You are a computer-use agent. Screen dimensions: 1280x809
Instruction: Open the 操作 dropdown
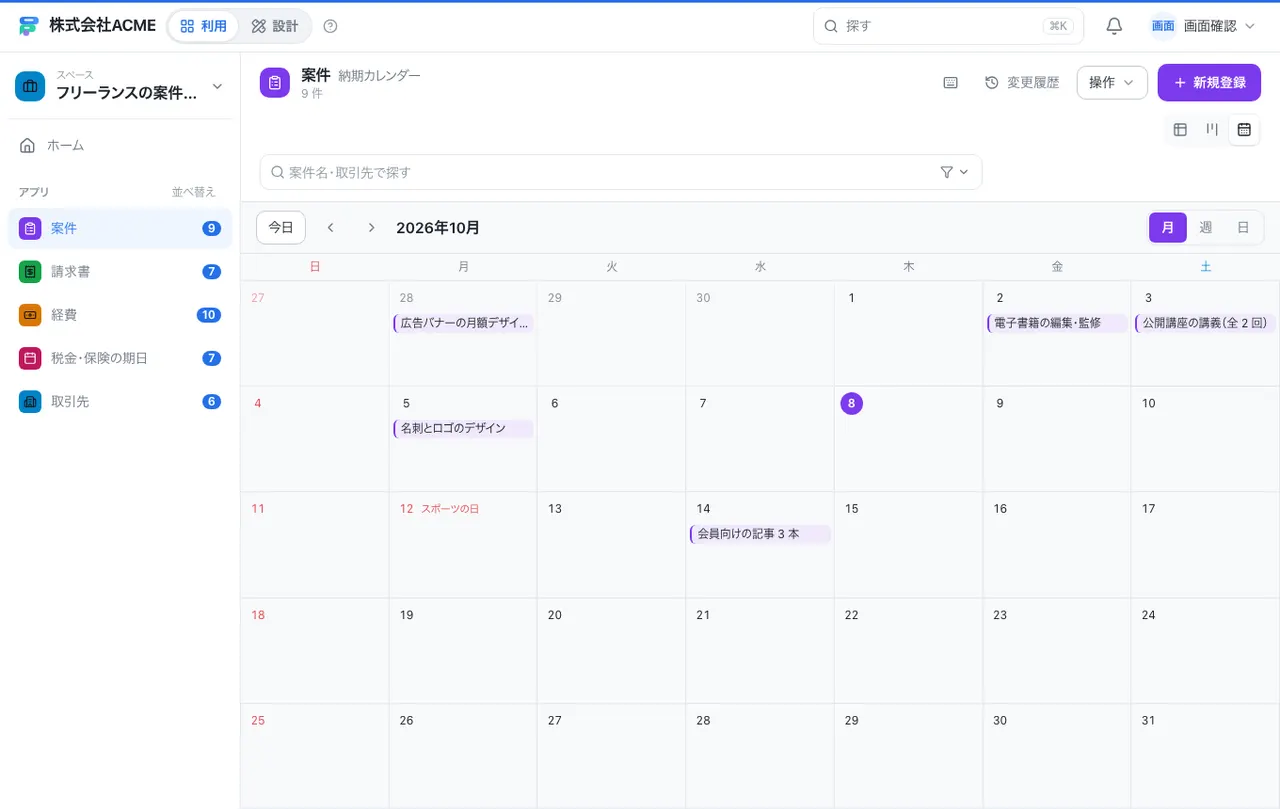[1112, 83]
